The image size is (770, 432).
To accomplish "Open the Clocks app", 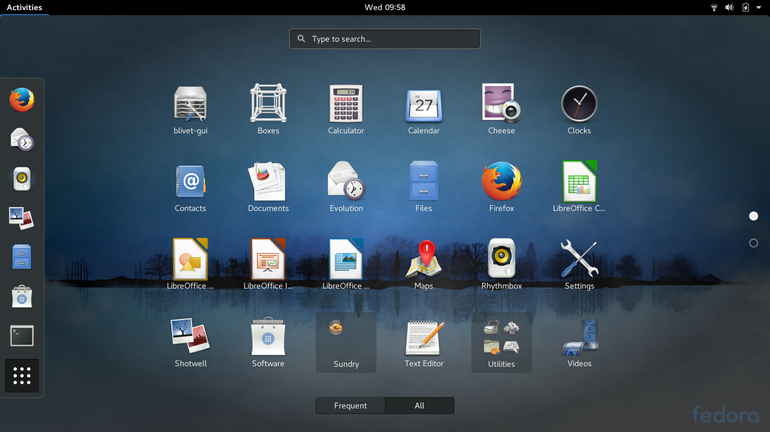I will 579,109.
